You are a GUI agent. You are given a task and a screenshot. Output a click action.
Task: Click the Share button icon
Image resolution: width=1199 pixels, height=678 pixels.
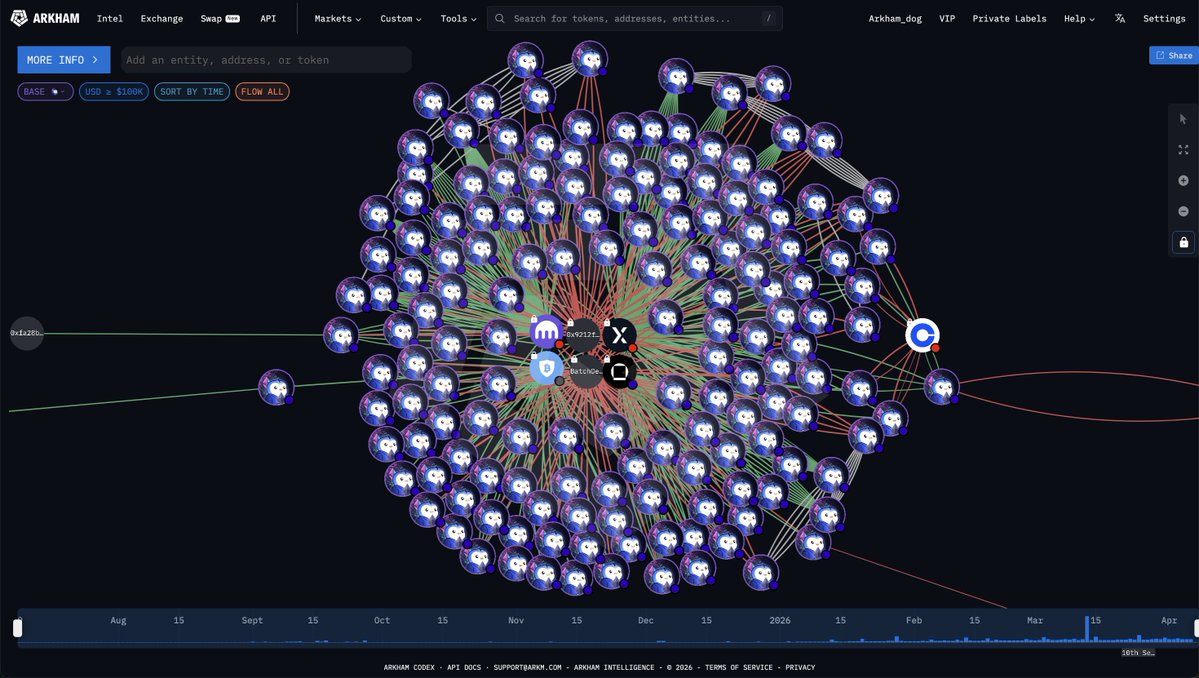[1160, 55]
